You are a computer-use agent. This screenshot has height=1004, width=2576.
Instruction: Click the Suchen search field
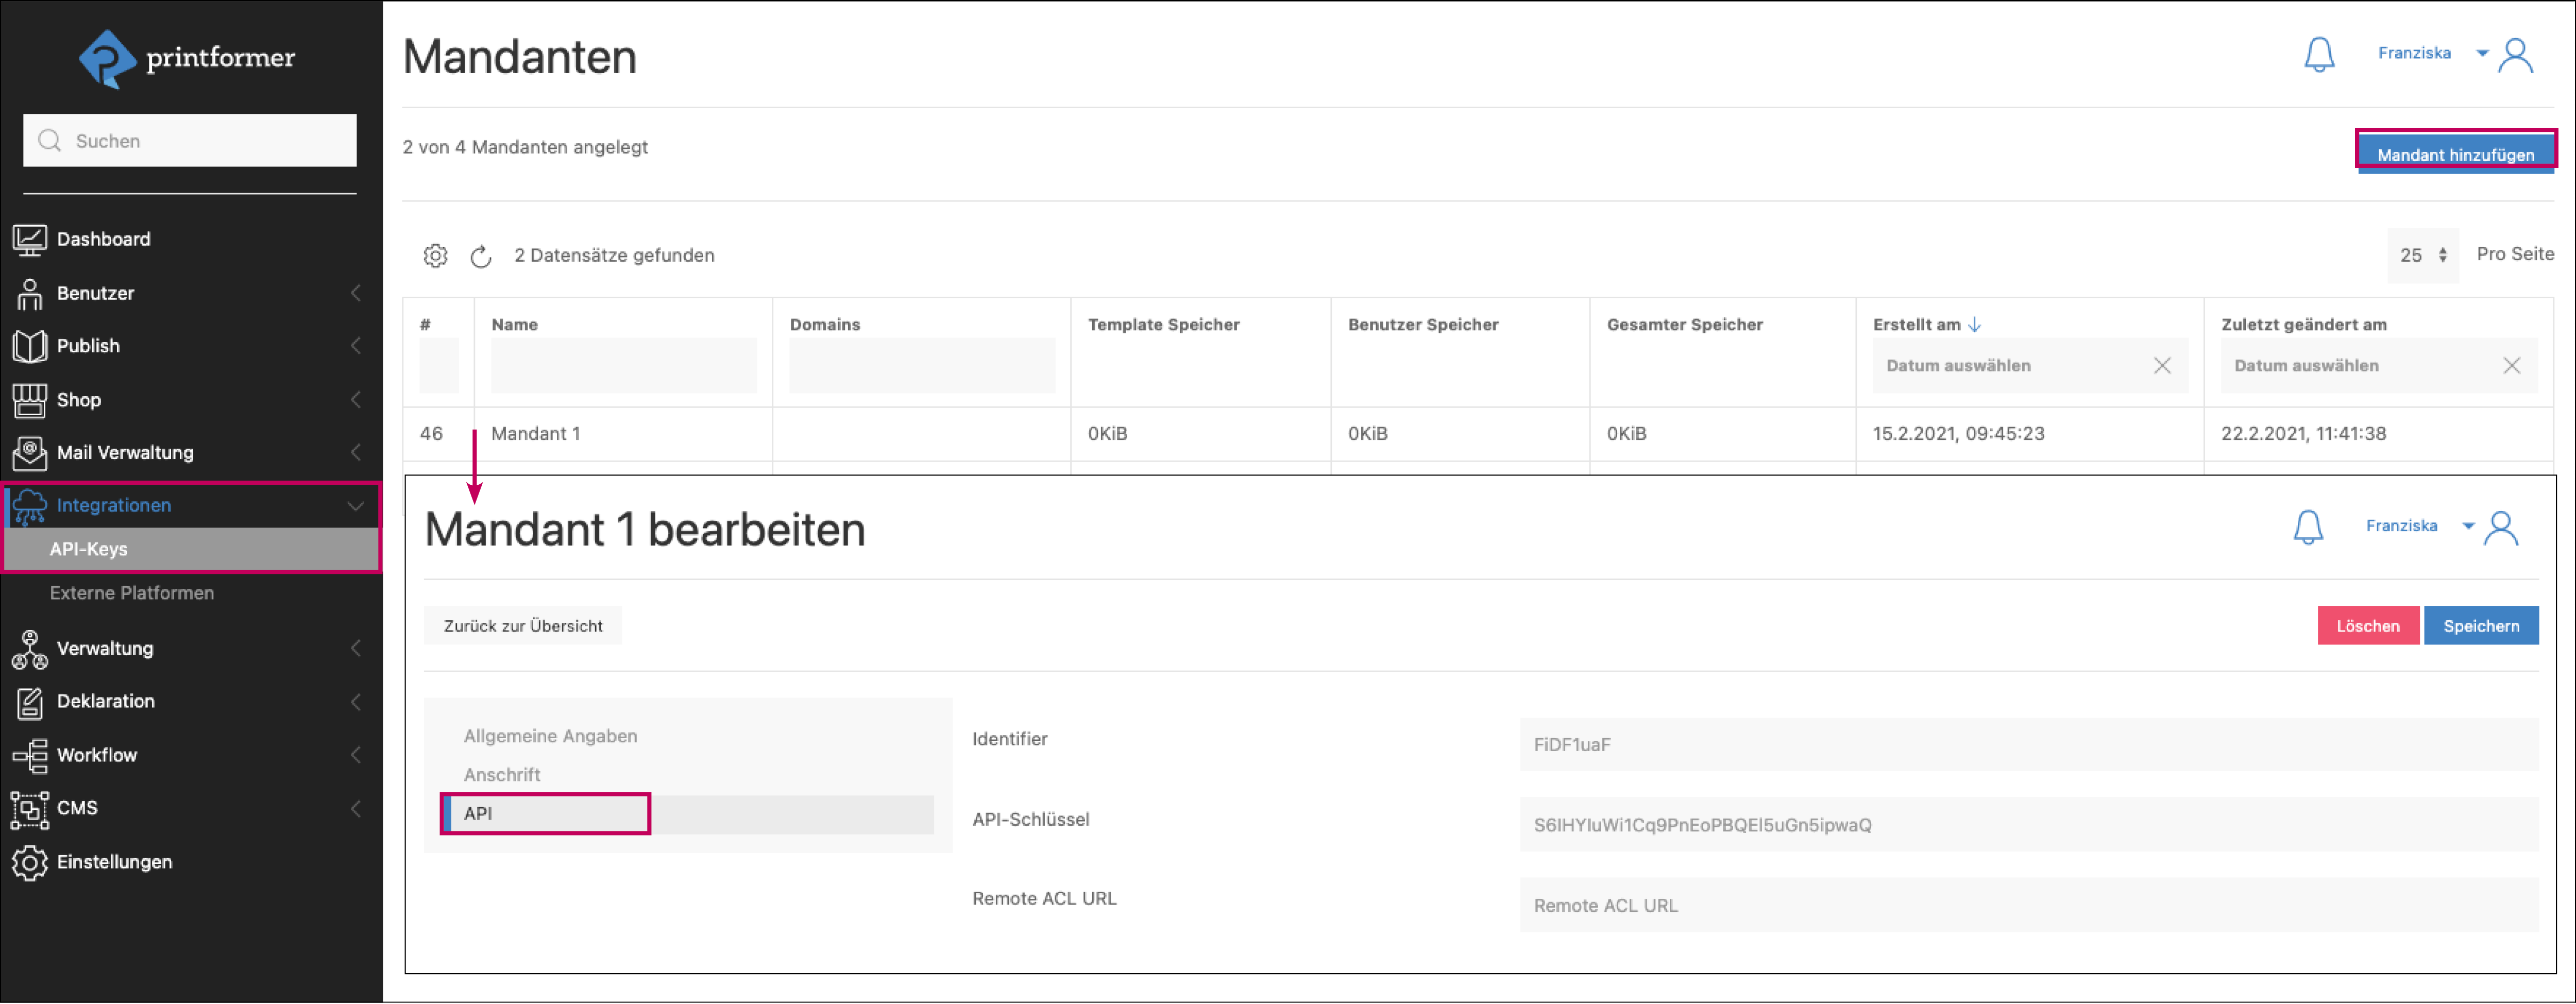pos(190,141)
